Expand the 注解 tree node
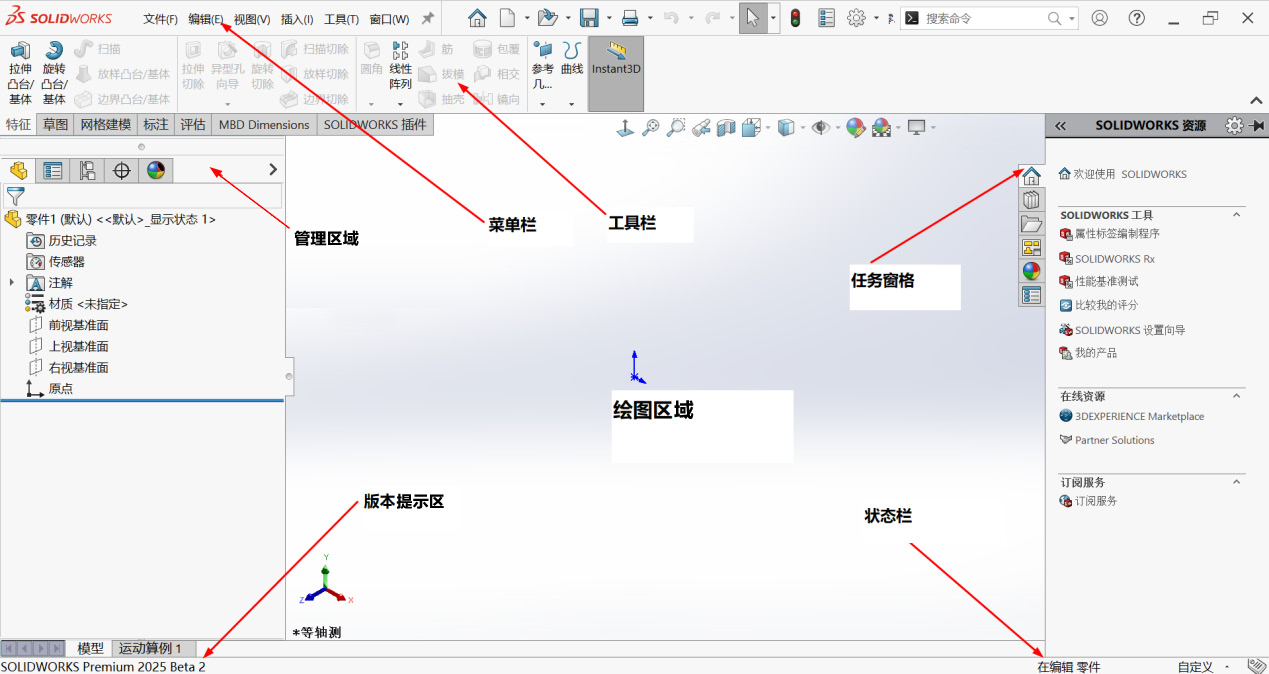 [x=11, y=283]
